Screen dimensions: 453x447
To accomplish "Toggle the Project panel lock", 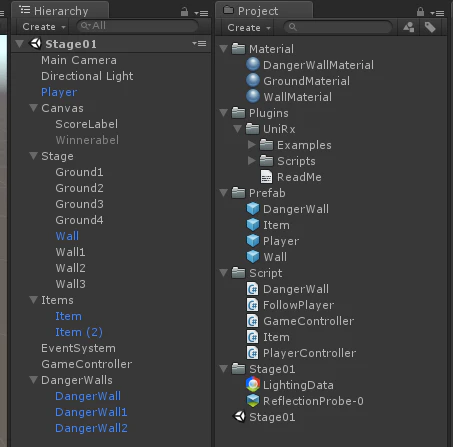I will click(x=420, y=12).
